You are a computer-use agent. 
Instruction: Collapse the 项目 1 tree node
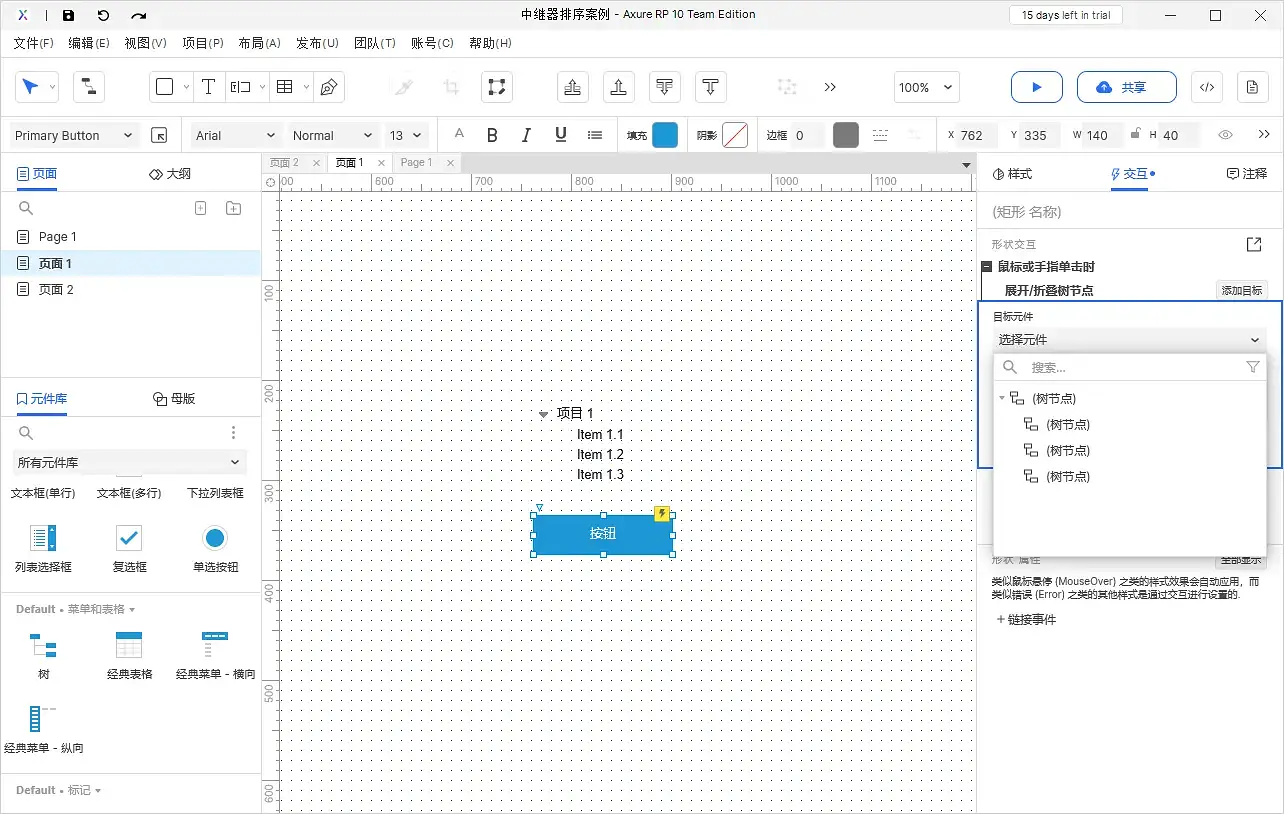click(x=543, y=414)
